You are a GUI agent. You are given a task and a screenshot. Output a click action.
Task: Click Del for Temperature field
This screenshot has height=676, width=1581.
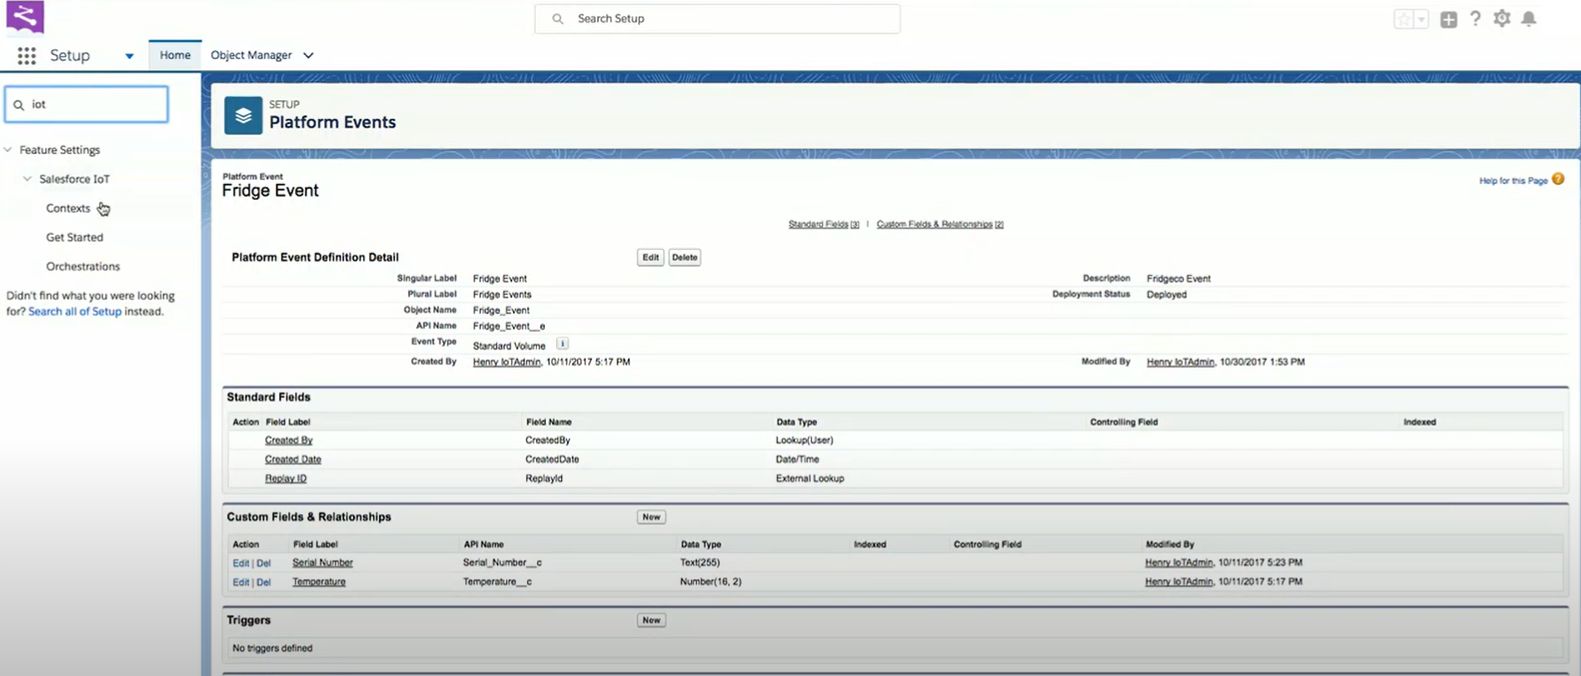coord(264,582)
